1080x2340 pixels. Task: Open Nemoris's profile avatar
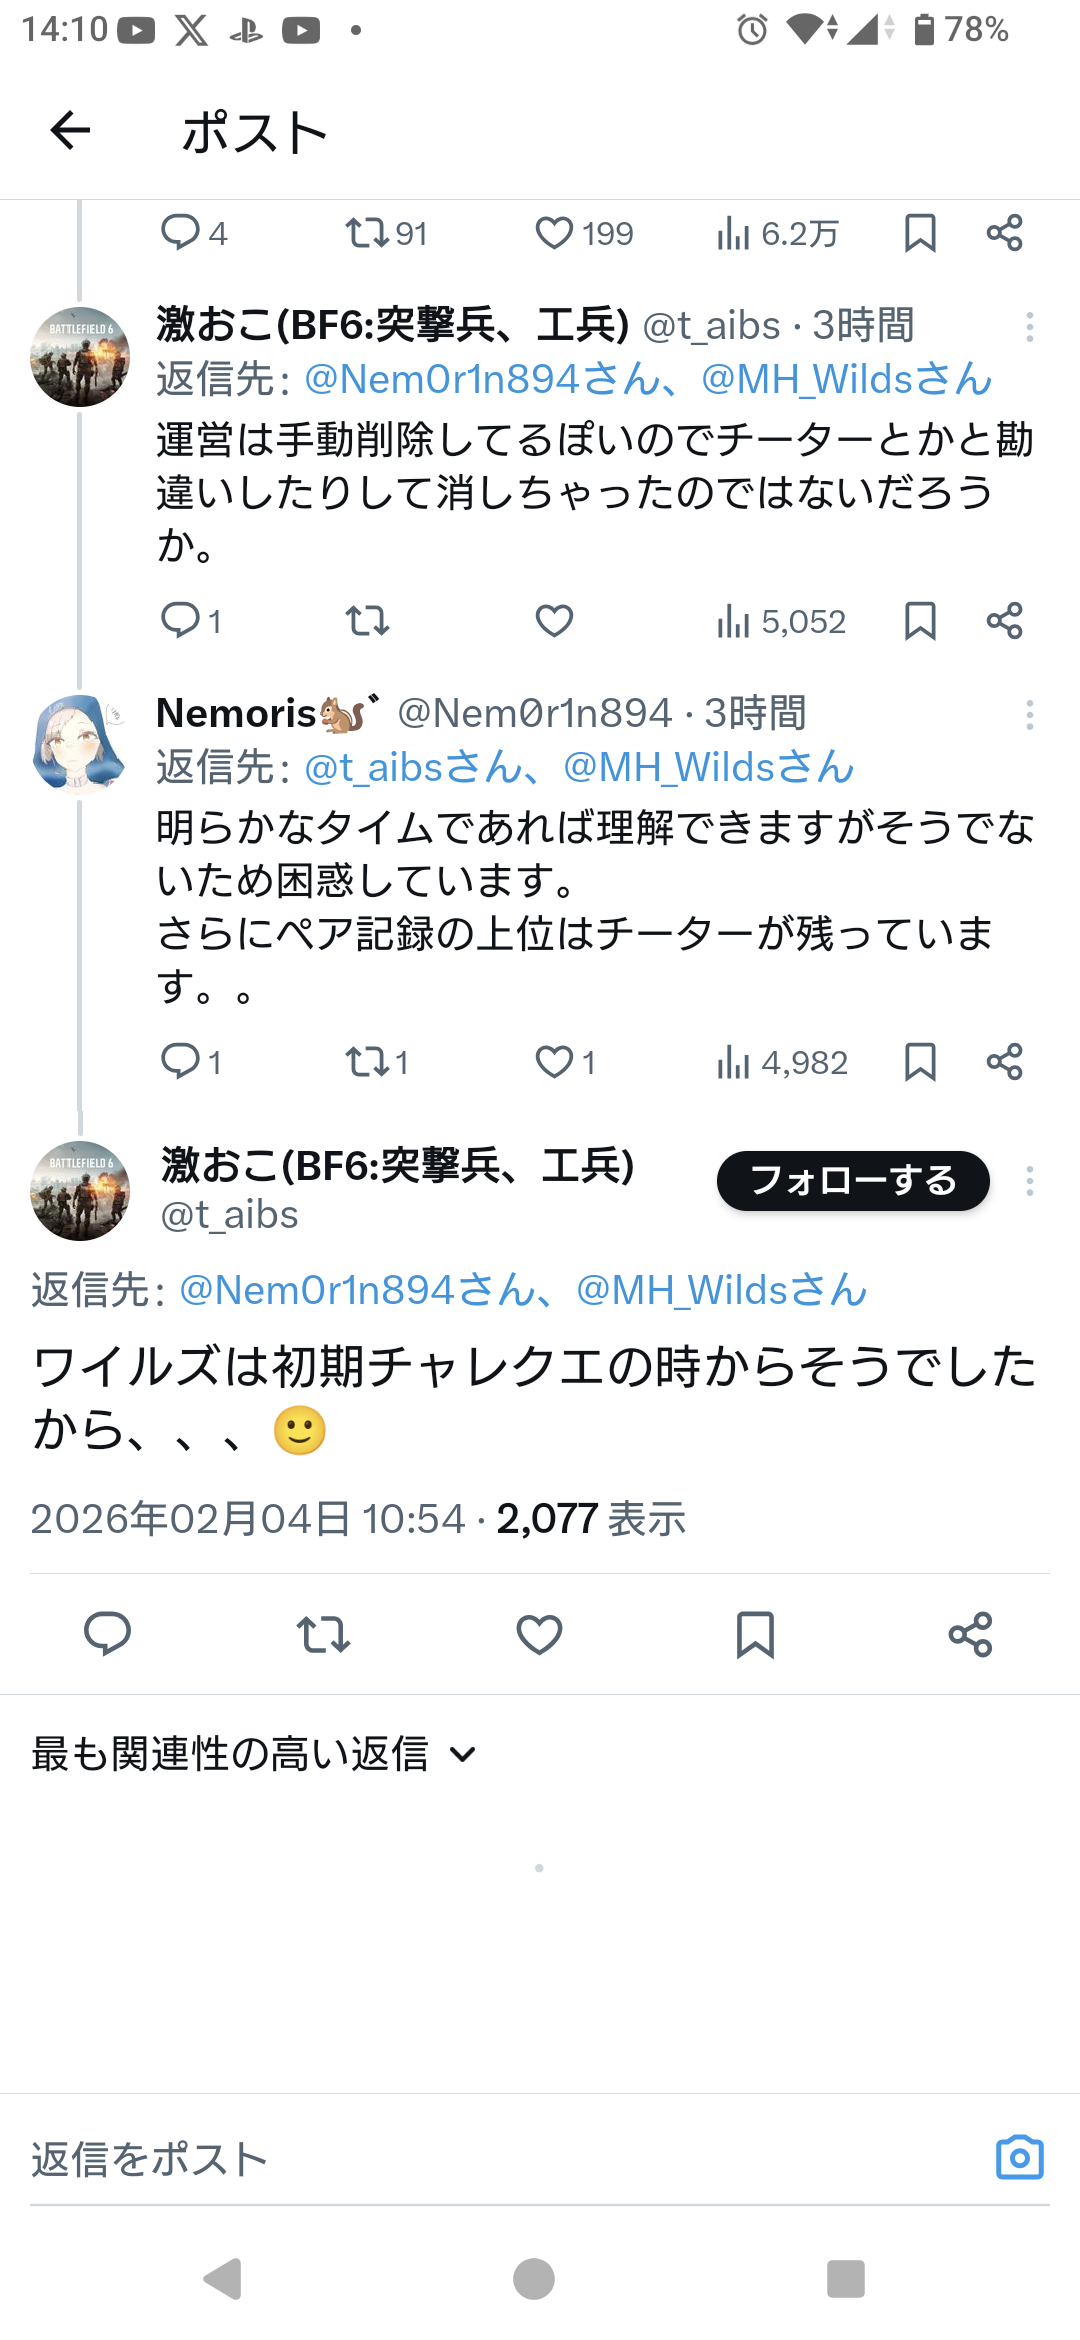[80, 745]
